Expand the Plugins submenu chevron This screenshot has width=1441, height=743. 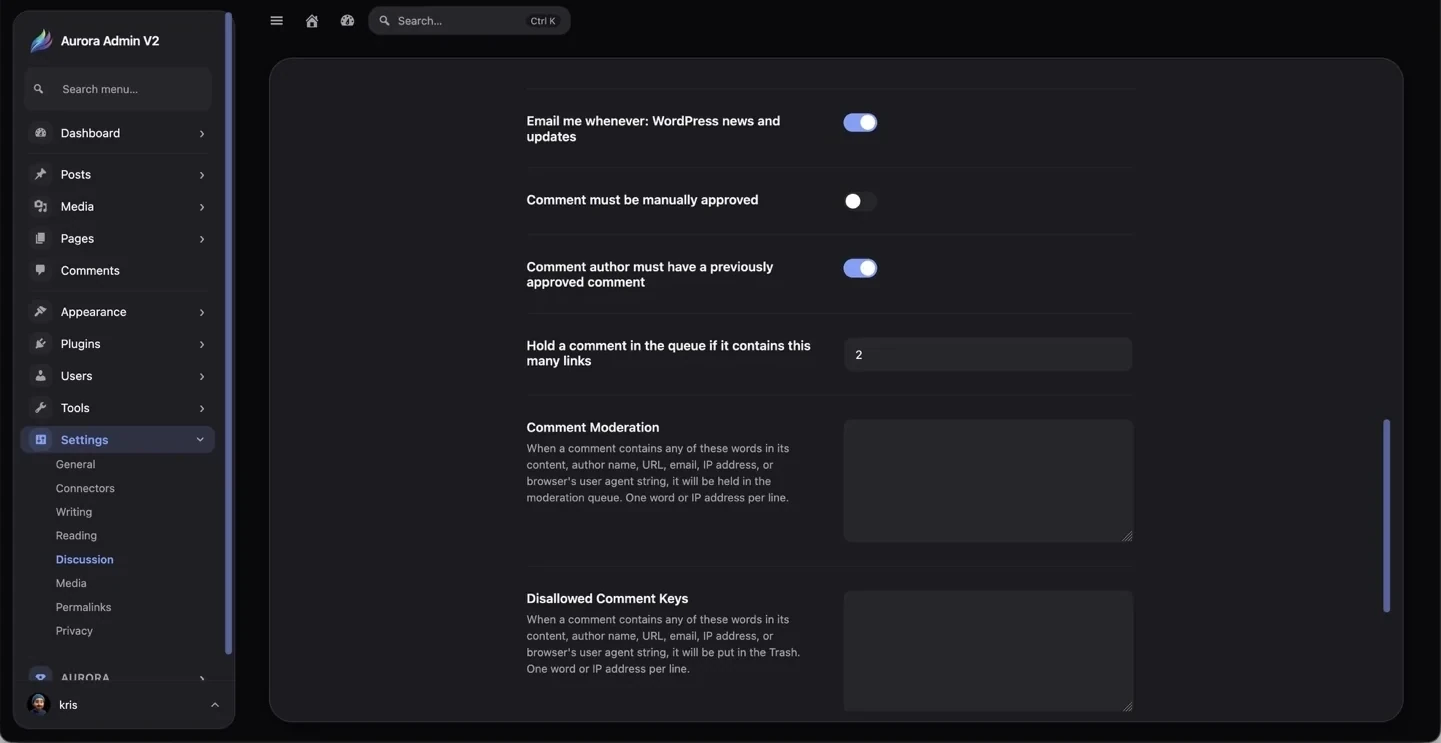point(202,344)
